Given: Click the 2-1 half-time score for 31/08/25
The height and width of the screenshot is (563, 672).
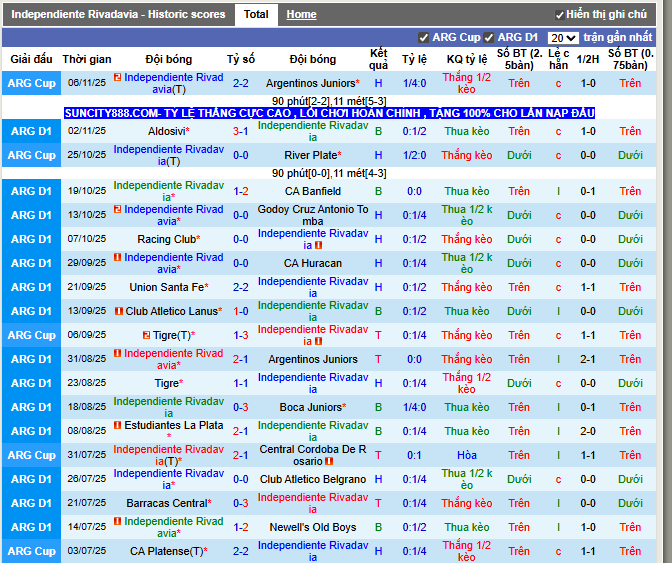Looking at the screenshot, I should [x=588, y=359].
